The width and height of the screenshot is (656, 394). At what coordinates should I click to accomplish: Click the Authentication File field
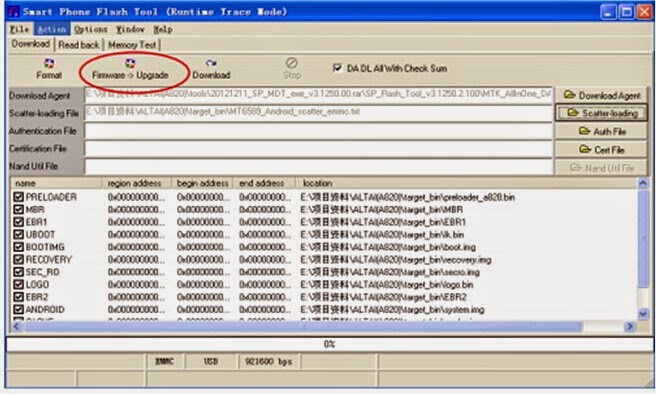click(x=318, y=131)
